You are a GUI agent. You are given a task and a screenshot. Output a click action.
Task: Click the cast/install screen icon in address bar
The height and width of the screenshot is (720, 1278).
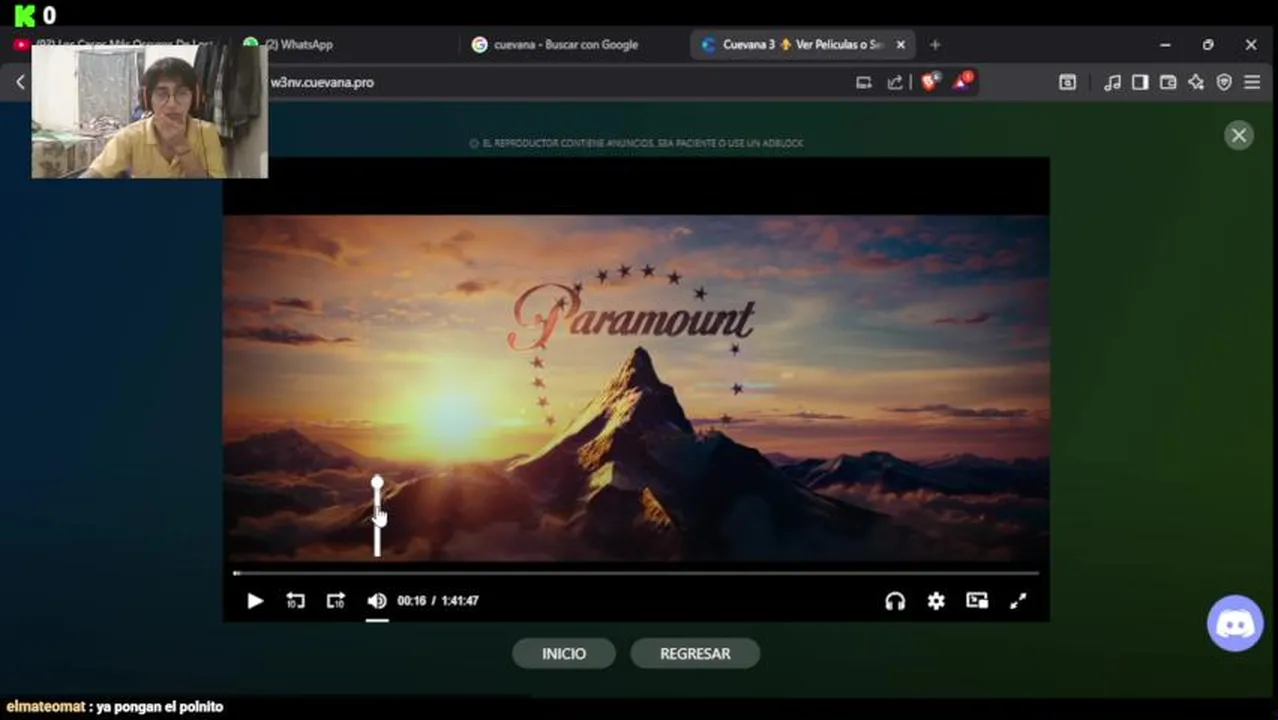(864, 83)
